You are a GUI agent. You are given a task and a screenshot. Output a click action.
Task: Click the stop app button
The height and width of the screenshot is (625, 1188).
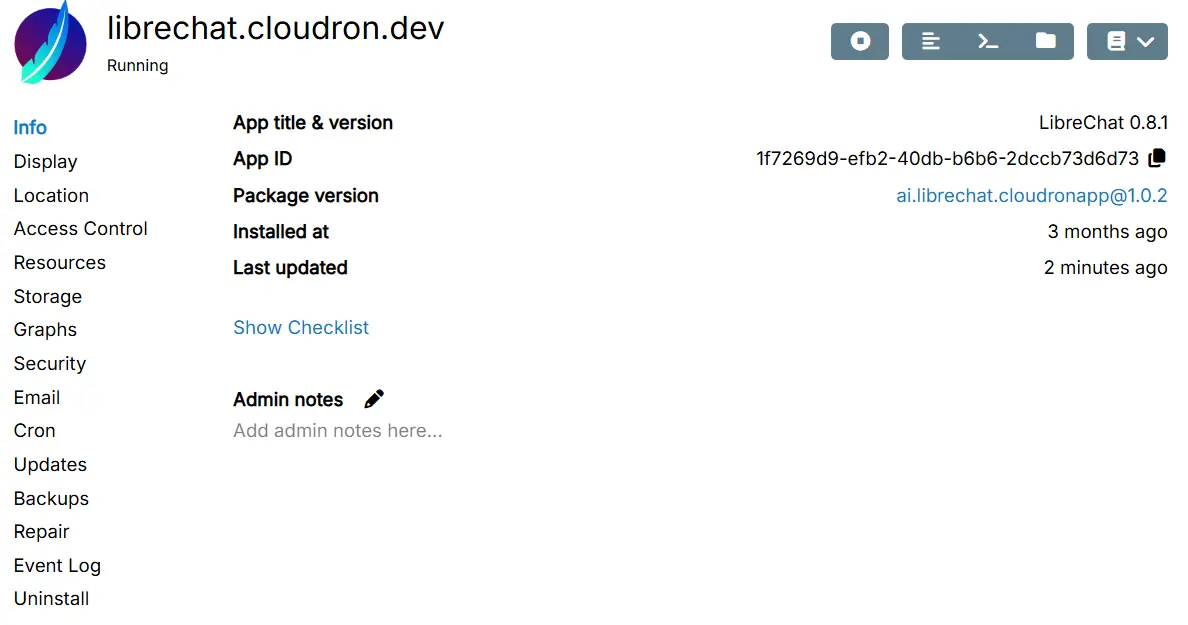(859, 42)
